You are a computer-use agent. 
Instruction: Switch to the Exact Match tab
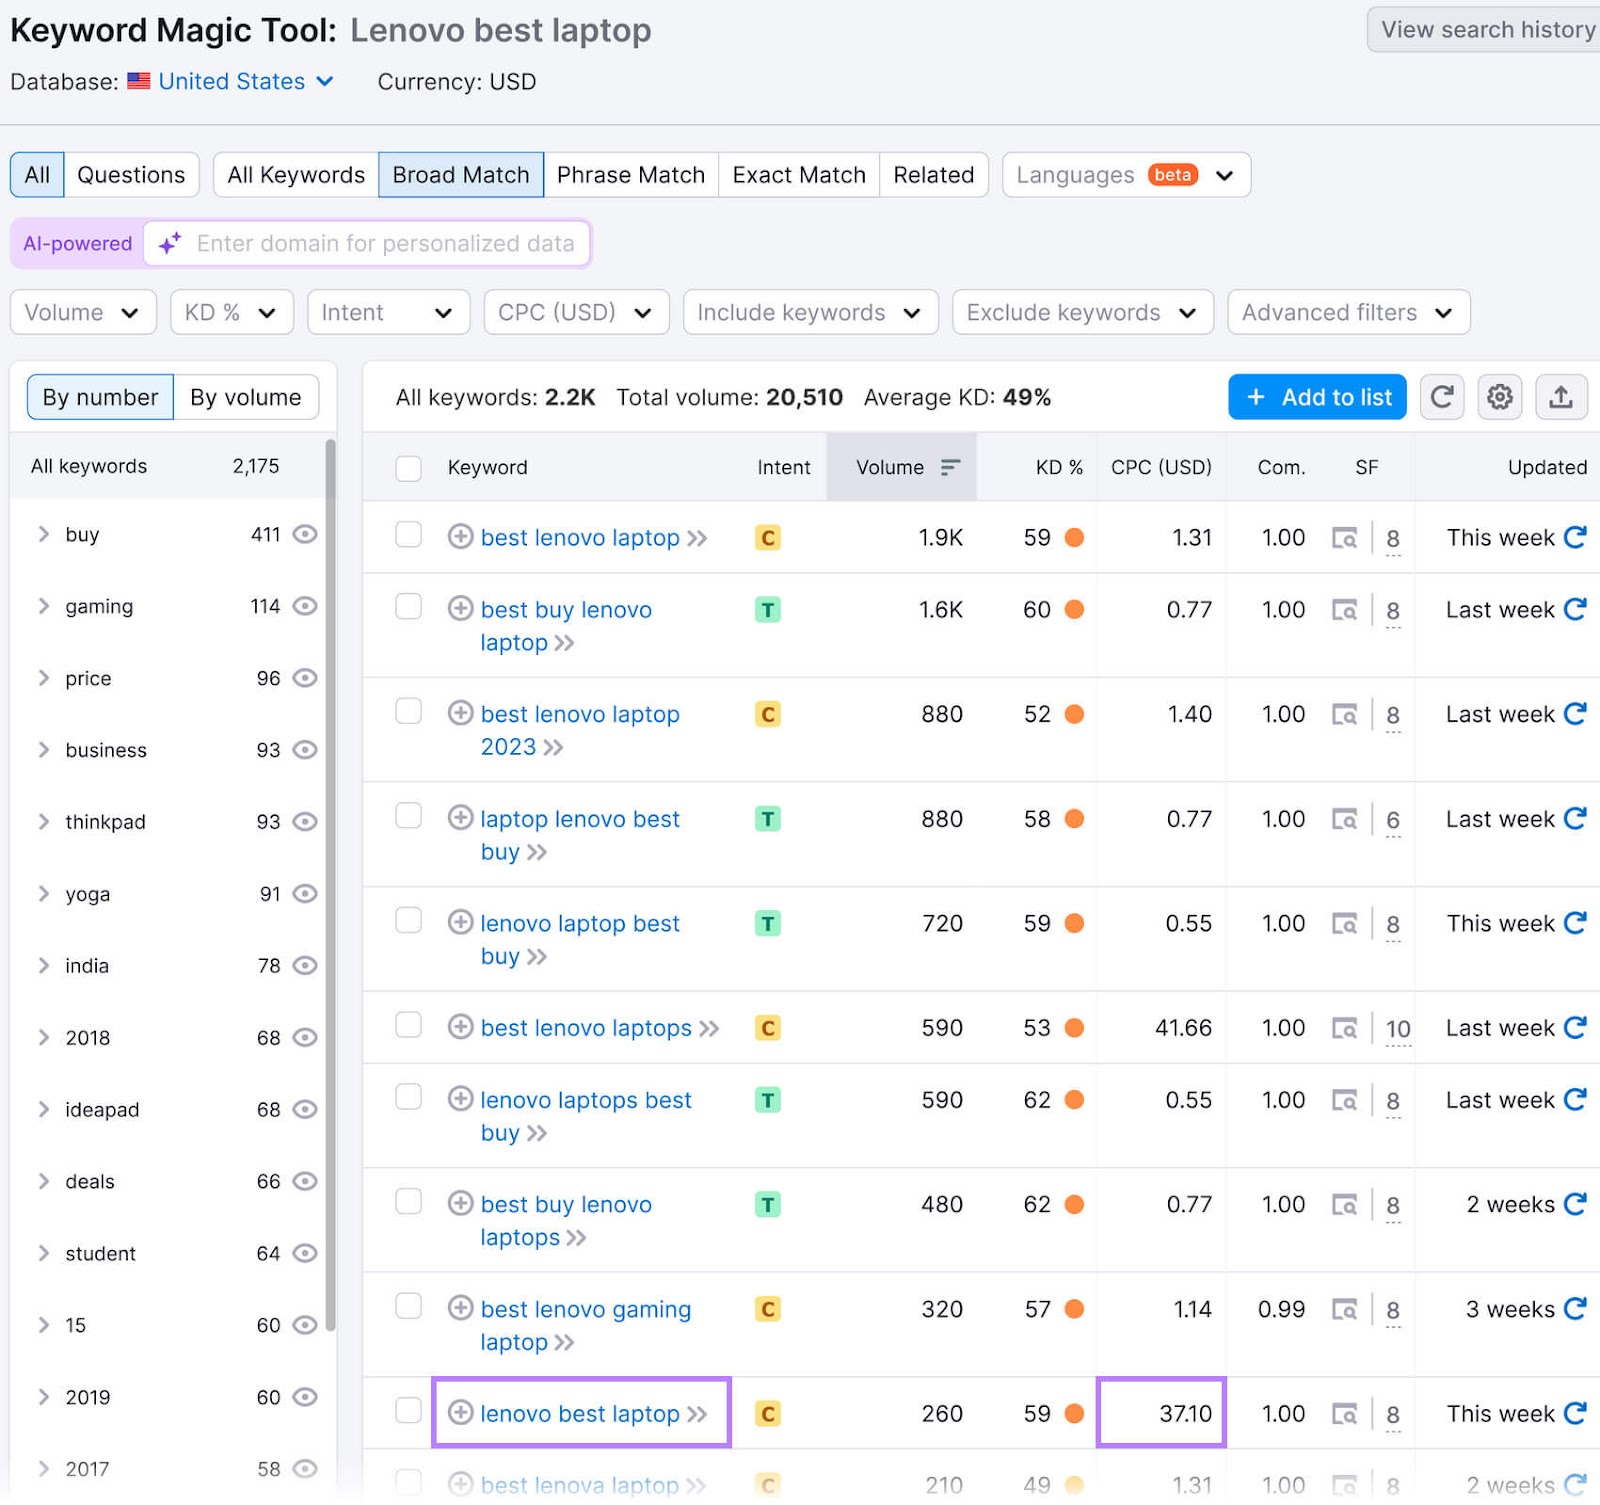[798, 174]
